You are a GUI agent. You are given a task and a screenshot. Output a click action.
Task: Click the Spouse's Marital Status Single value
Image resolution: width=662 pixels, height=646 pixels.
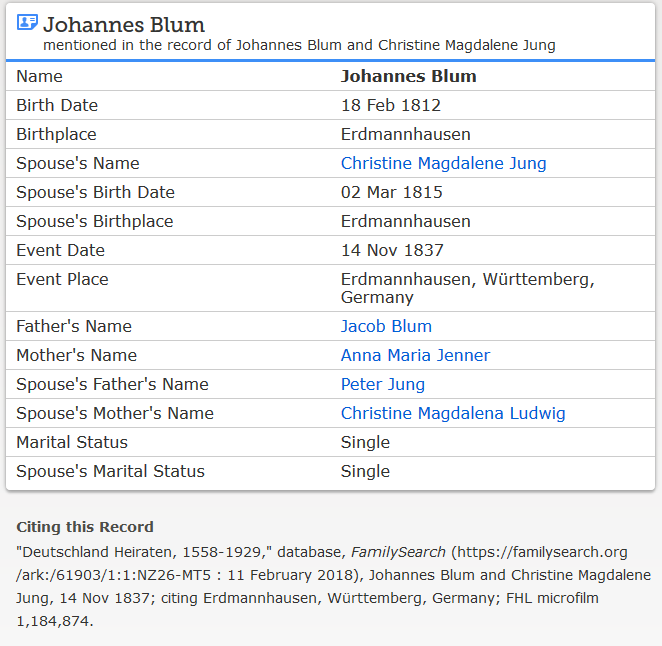(365, 471)
